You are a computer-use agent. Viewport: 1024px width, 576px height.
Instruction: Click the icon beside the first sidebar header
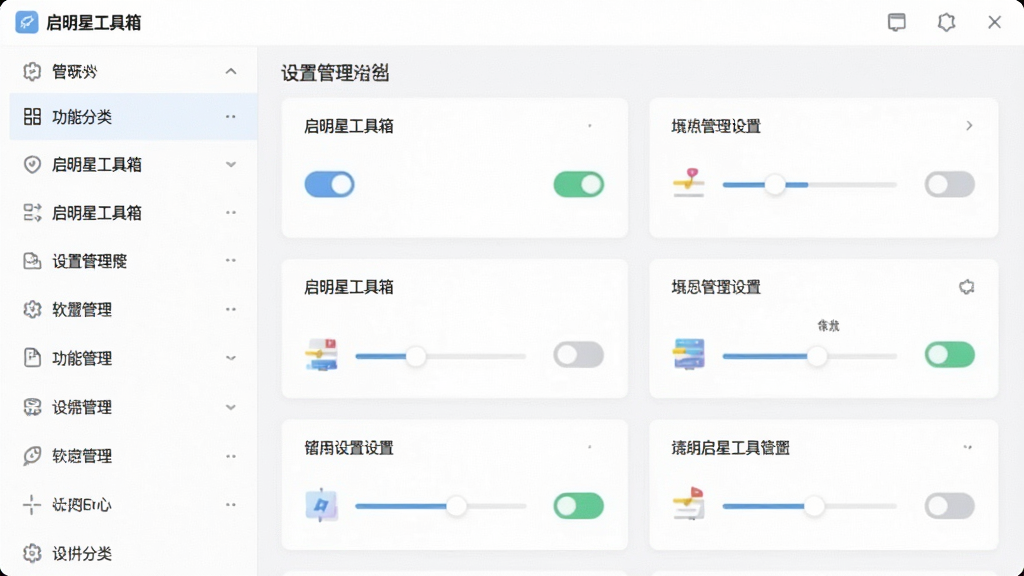pyautogui.click(x=32, y=71)
